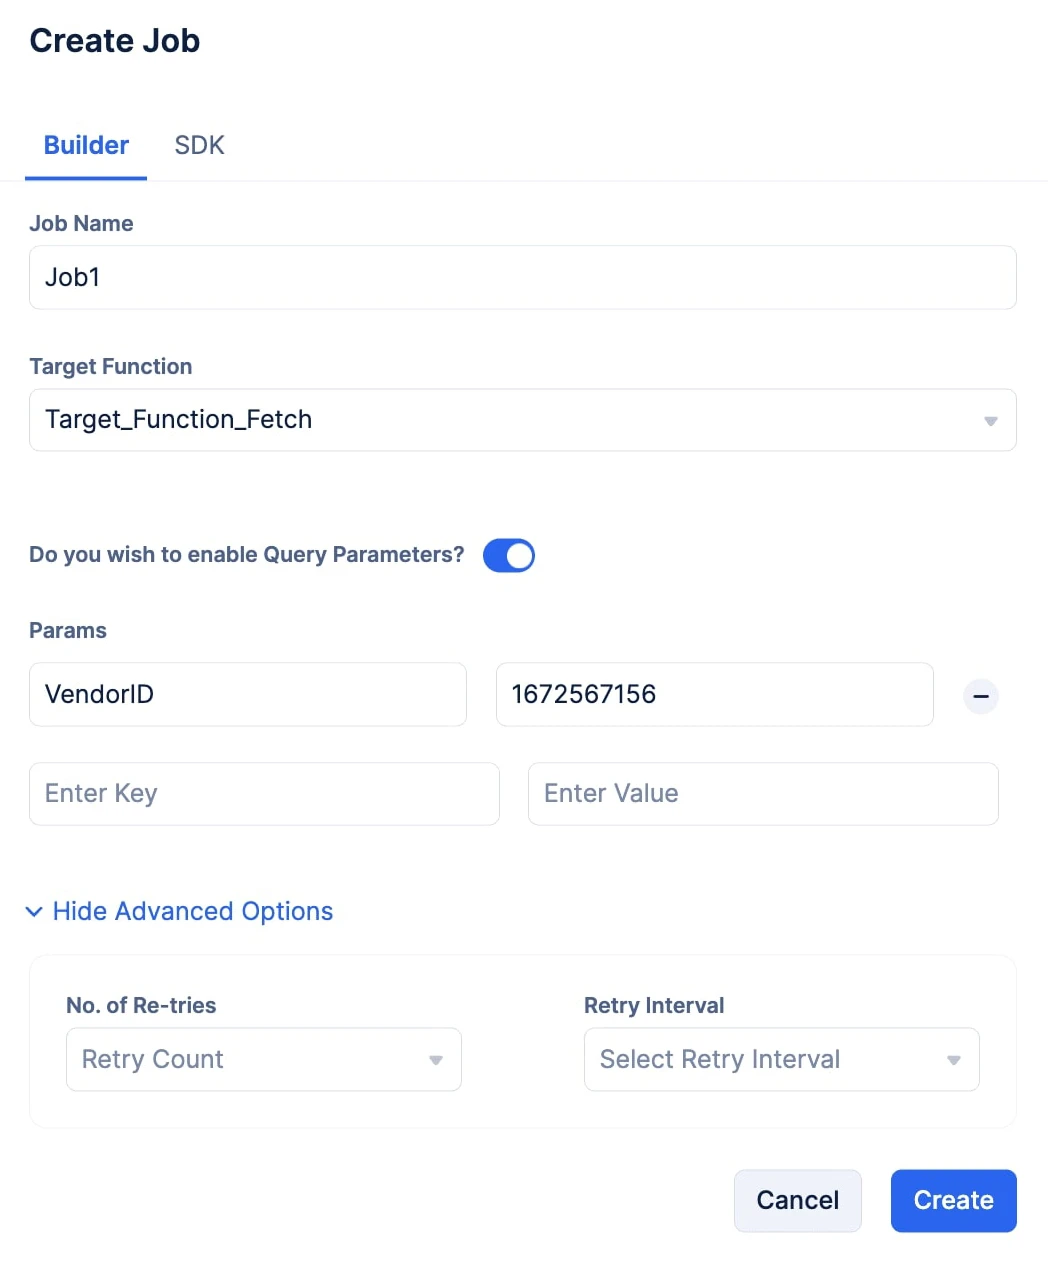Open the Target_Function_Fetch dropdown
Image resolution: width=1048 pixels, height=1265 pixels.
pyautogui.click(x=523, y=420)
